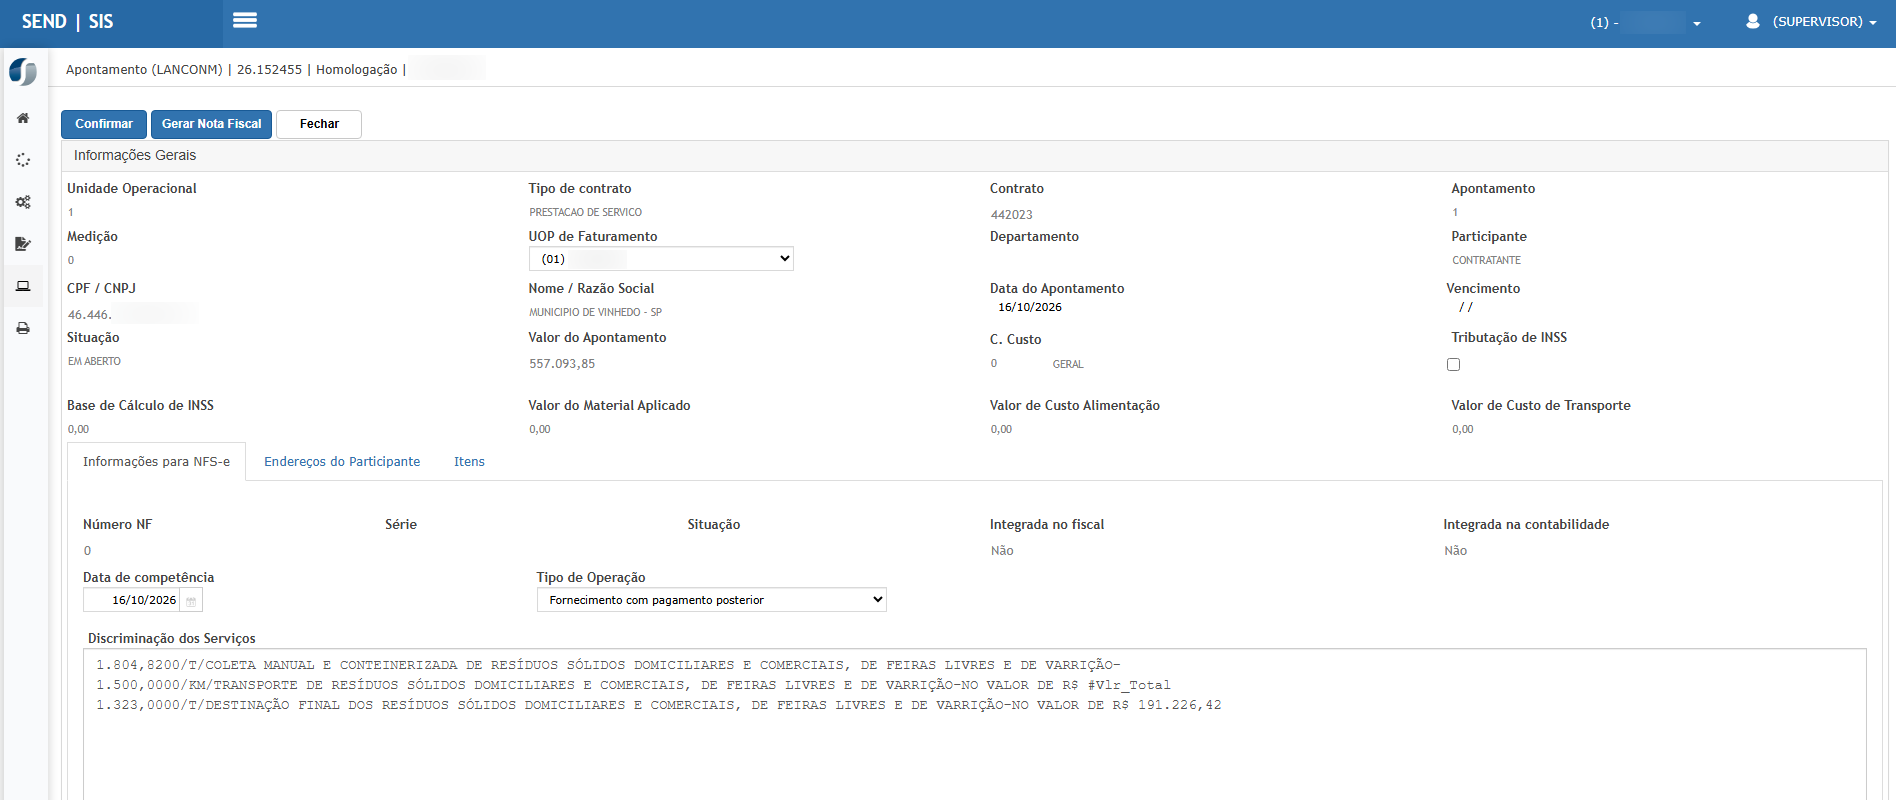Open the SUPERVISOR user menu
Screen dimensions: 1896x800
point(1811,22)
